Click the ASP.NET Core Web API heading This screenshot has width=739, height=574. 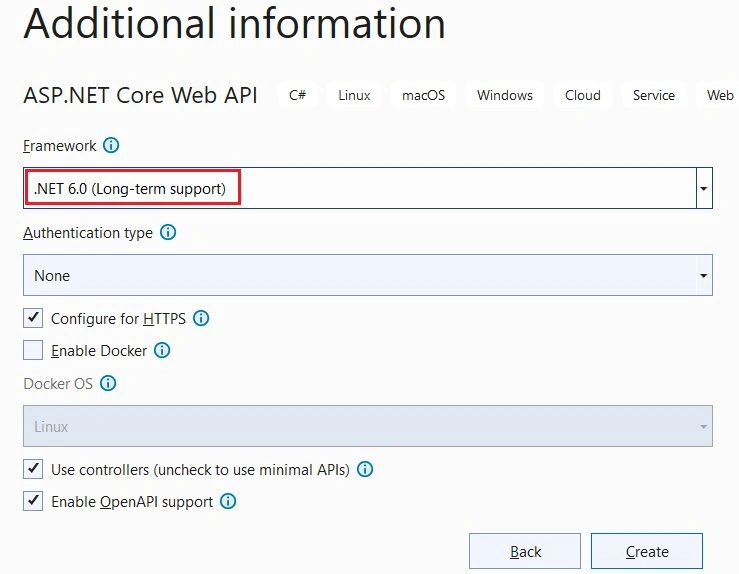(140, 95)
